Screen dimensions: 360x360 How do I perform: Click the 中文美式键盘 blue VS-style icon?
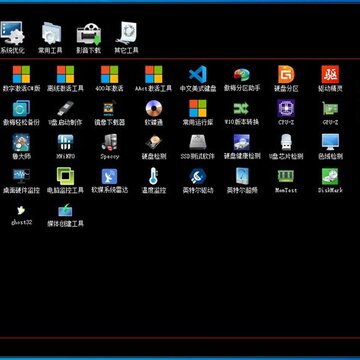[x=198, y=79]
